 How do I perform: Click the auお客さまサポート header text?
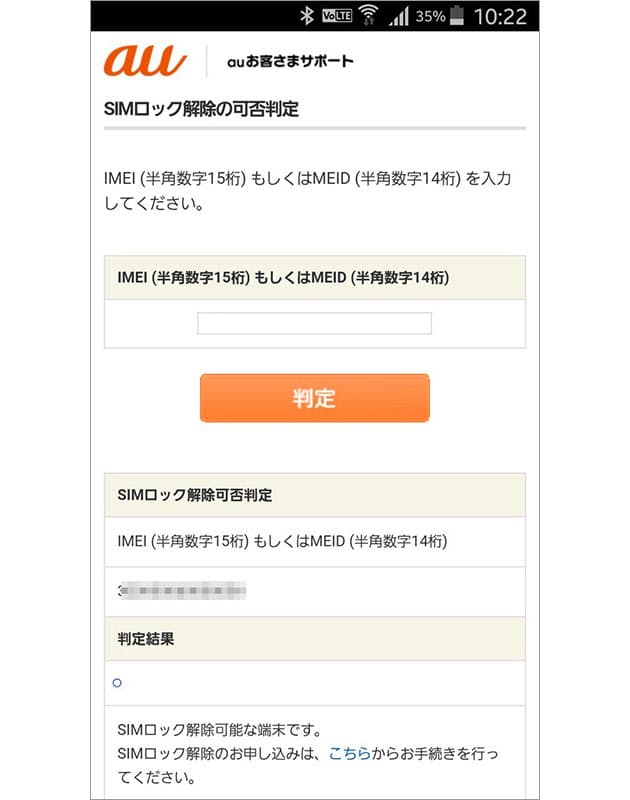[290, 62]
